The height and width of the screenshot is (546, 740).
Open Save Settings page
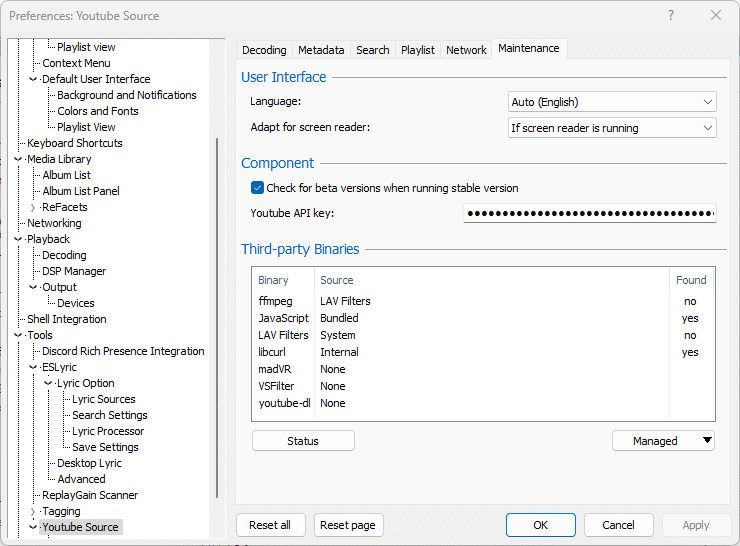[x=105, y=447]
